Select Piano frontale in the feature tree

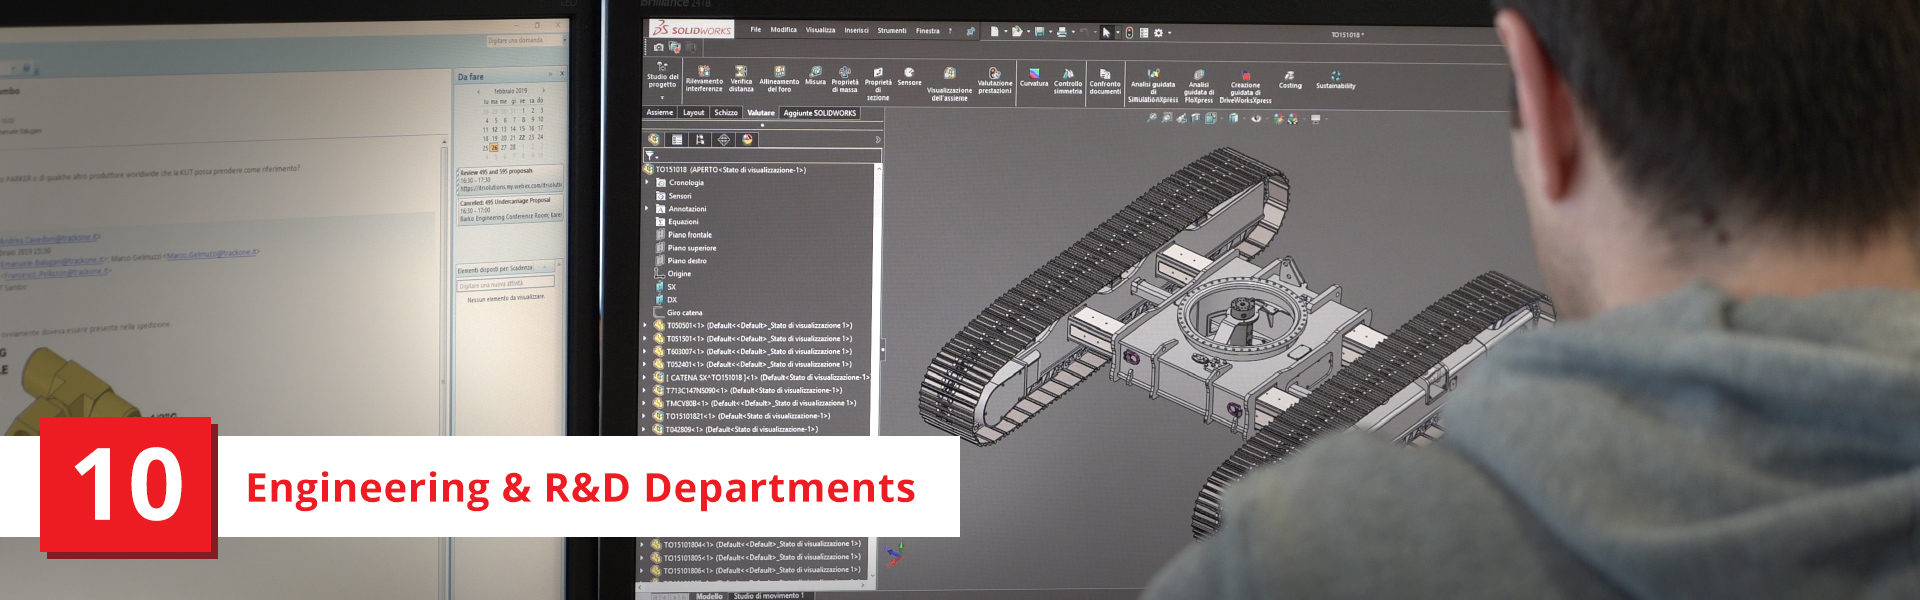(689, 235)
